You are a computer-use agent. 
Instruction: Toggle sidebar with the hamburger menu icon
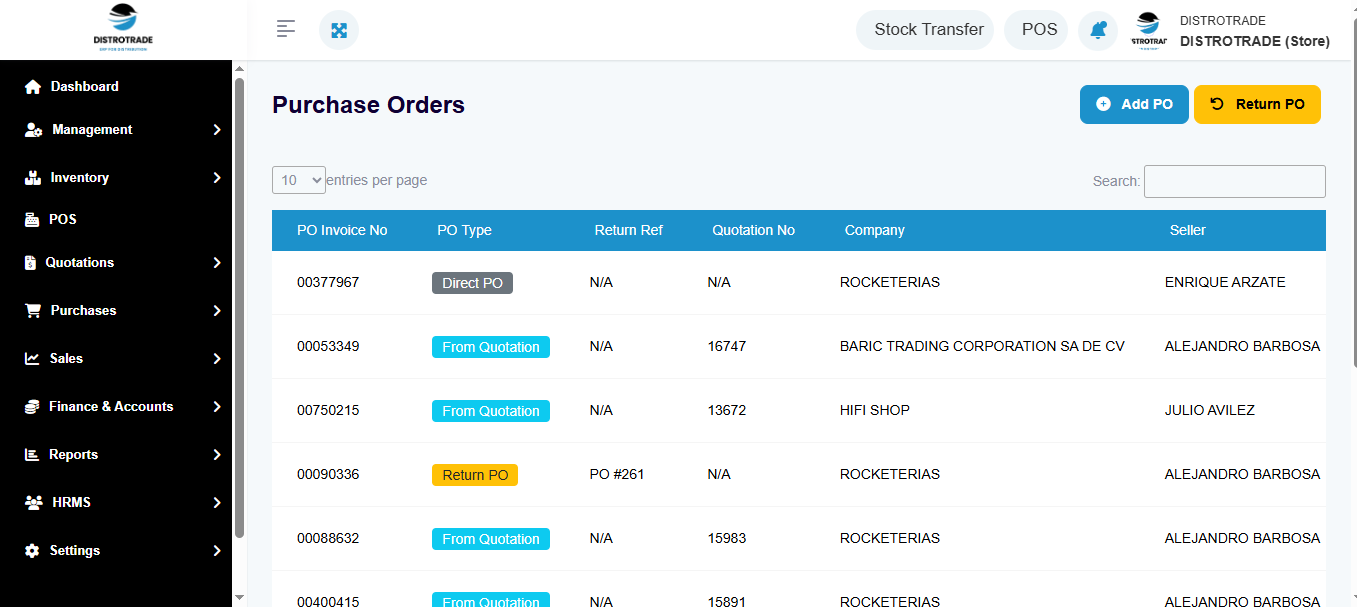coord(286,29)
